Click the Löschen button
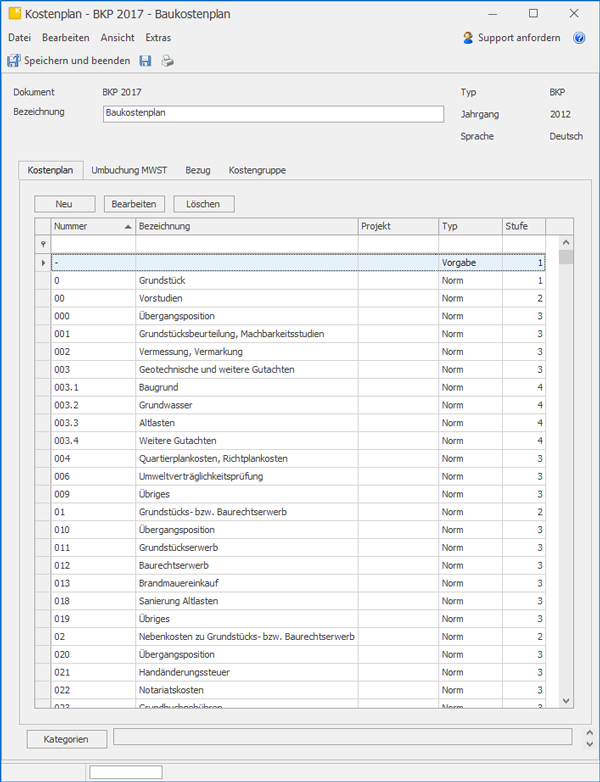Screen dimensions: 600x782 (203, 204)
